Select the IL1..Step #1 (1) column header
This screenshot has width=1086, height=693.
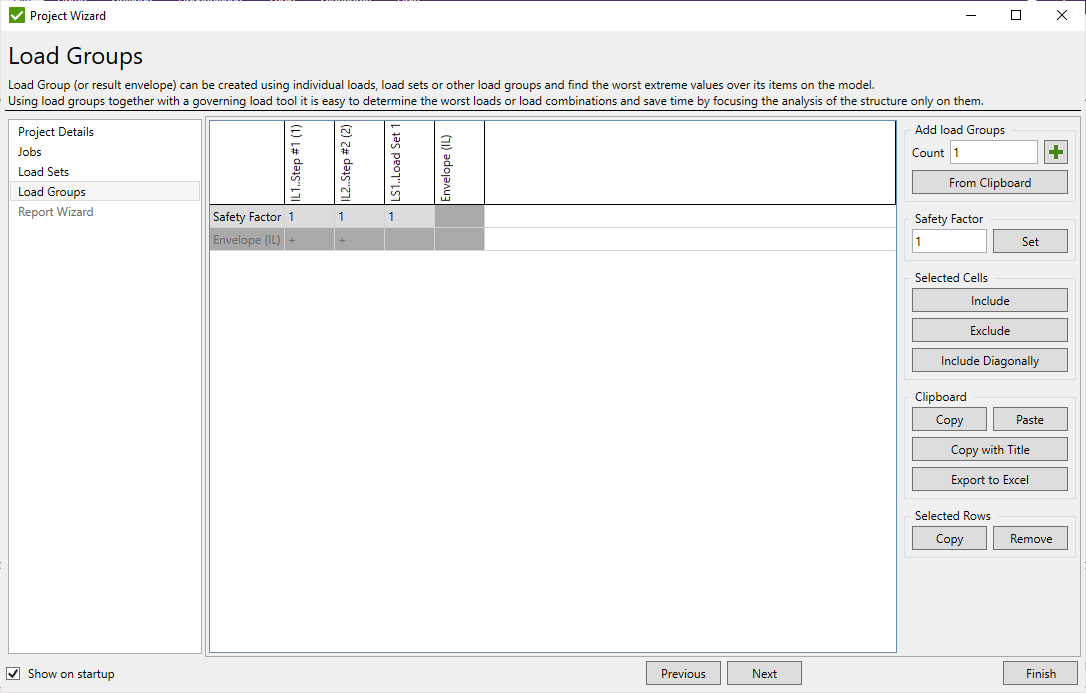click(310, 163)
